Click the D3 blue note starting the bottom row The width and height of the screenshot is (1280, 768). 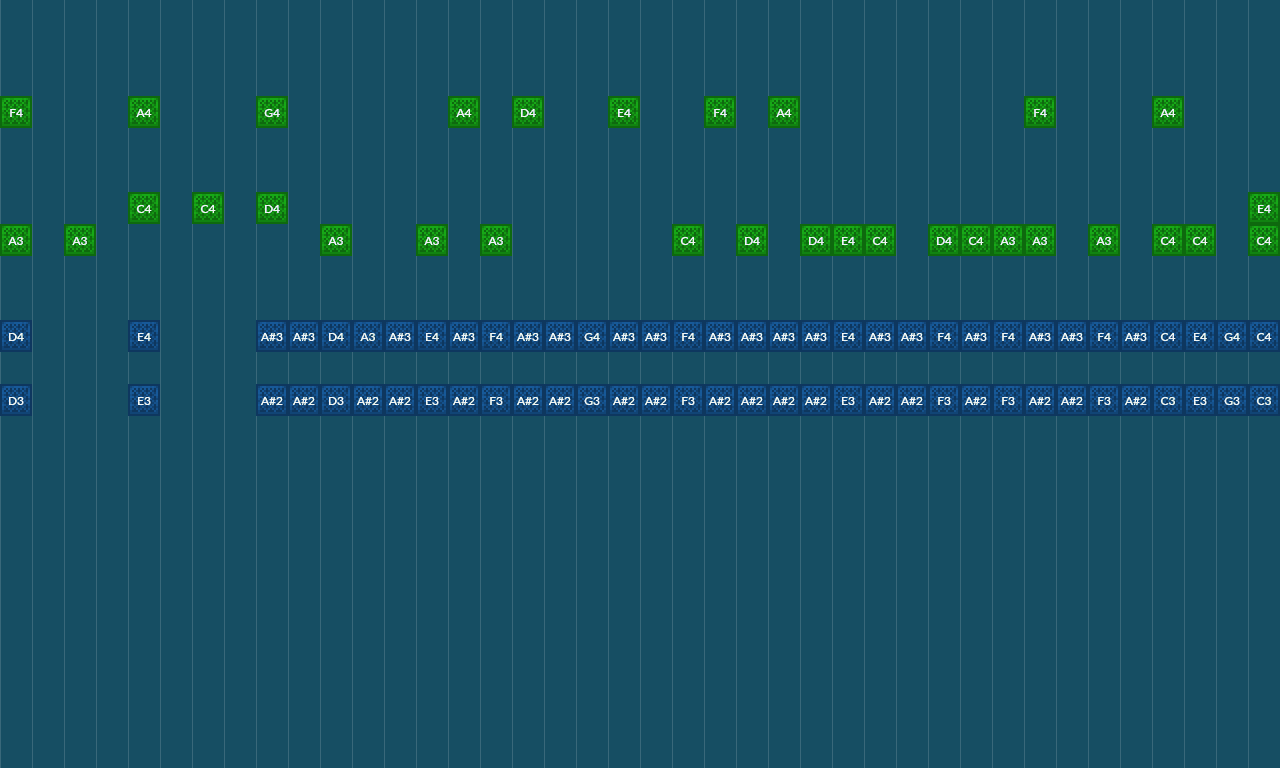pos(15,400)
